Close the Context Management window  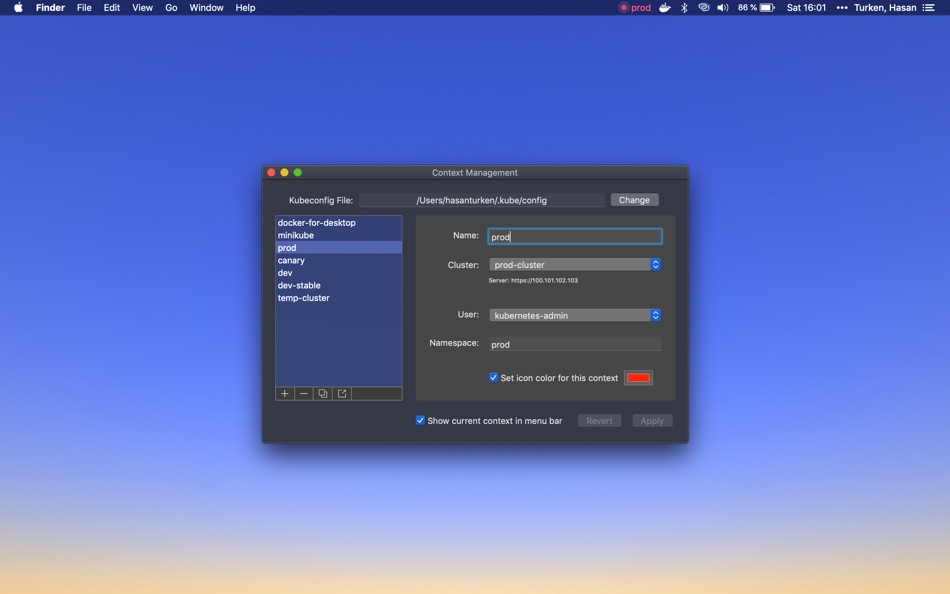(271, 173)
